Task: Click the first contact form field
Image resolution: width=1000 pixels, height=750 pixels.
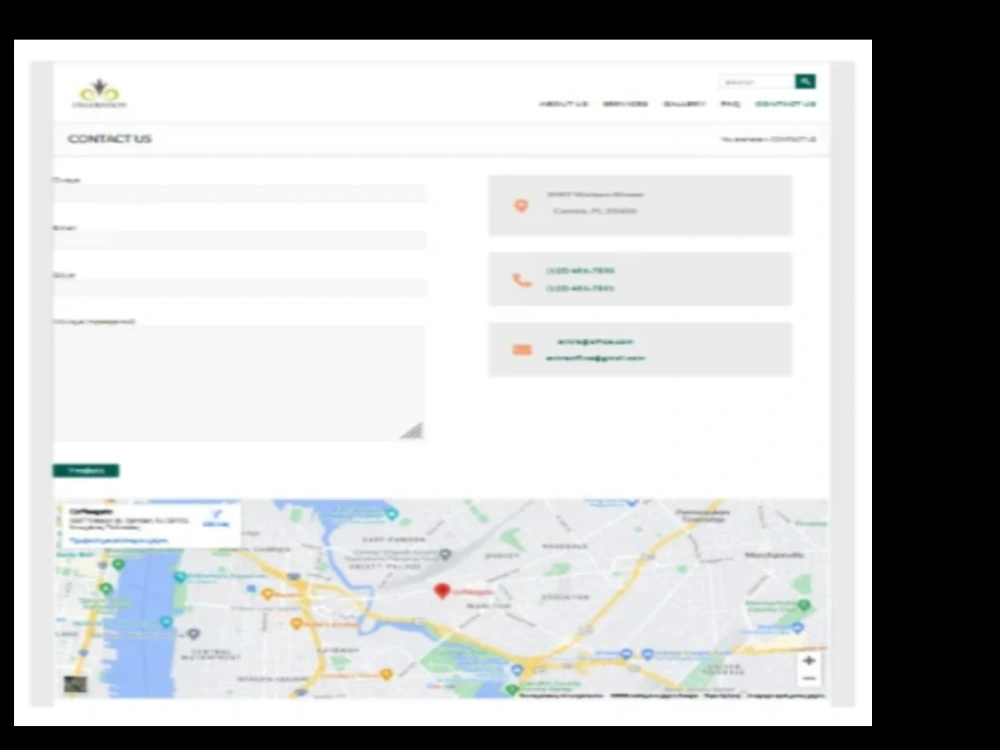Action: tap(239, 194)
